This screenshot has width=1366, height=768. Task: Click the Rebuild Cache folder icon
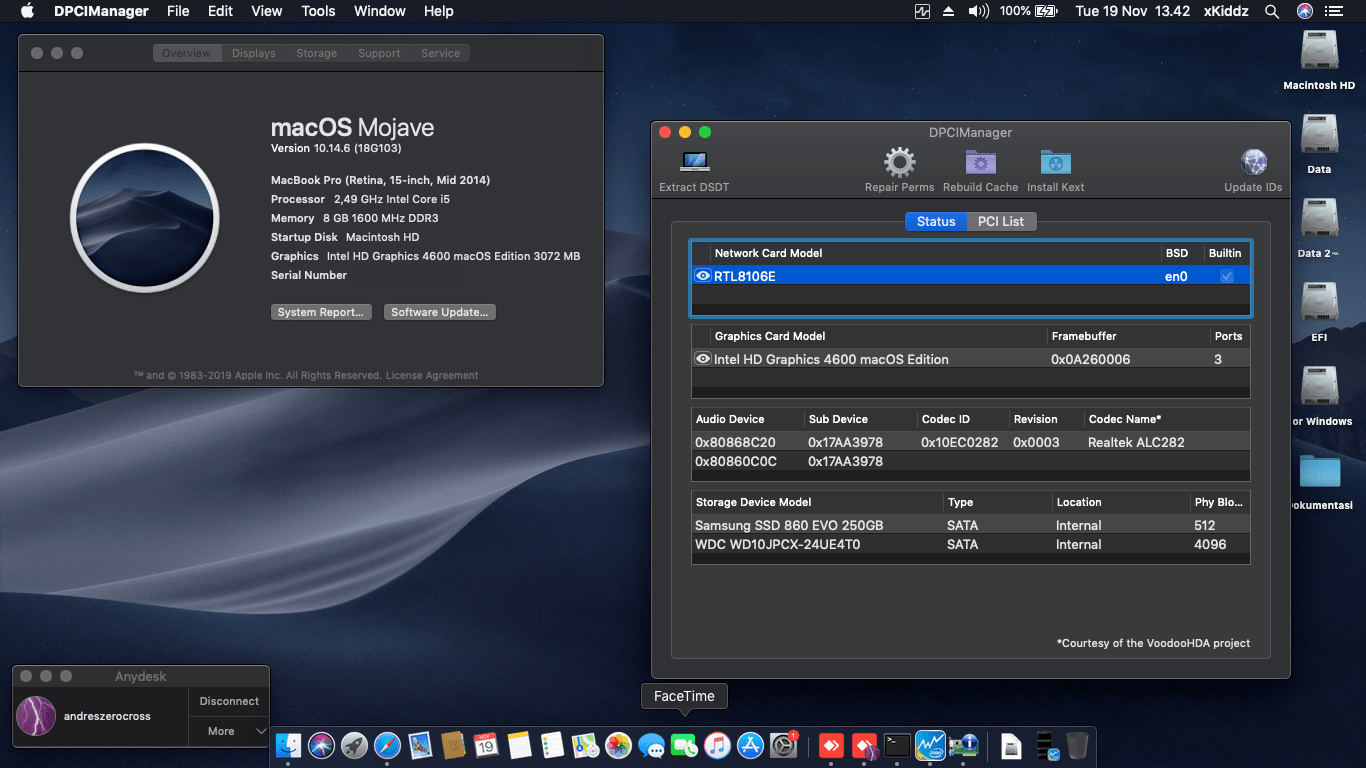[979, 163]
